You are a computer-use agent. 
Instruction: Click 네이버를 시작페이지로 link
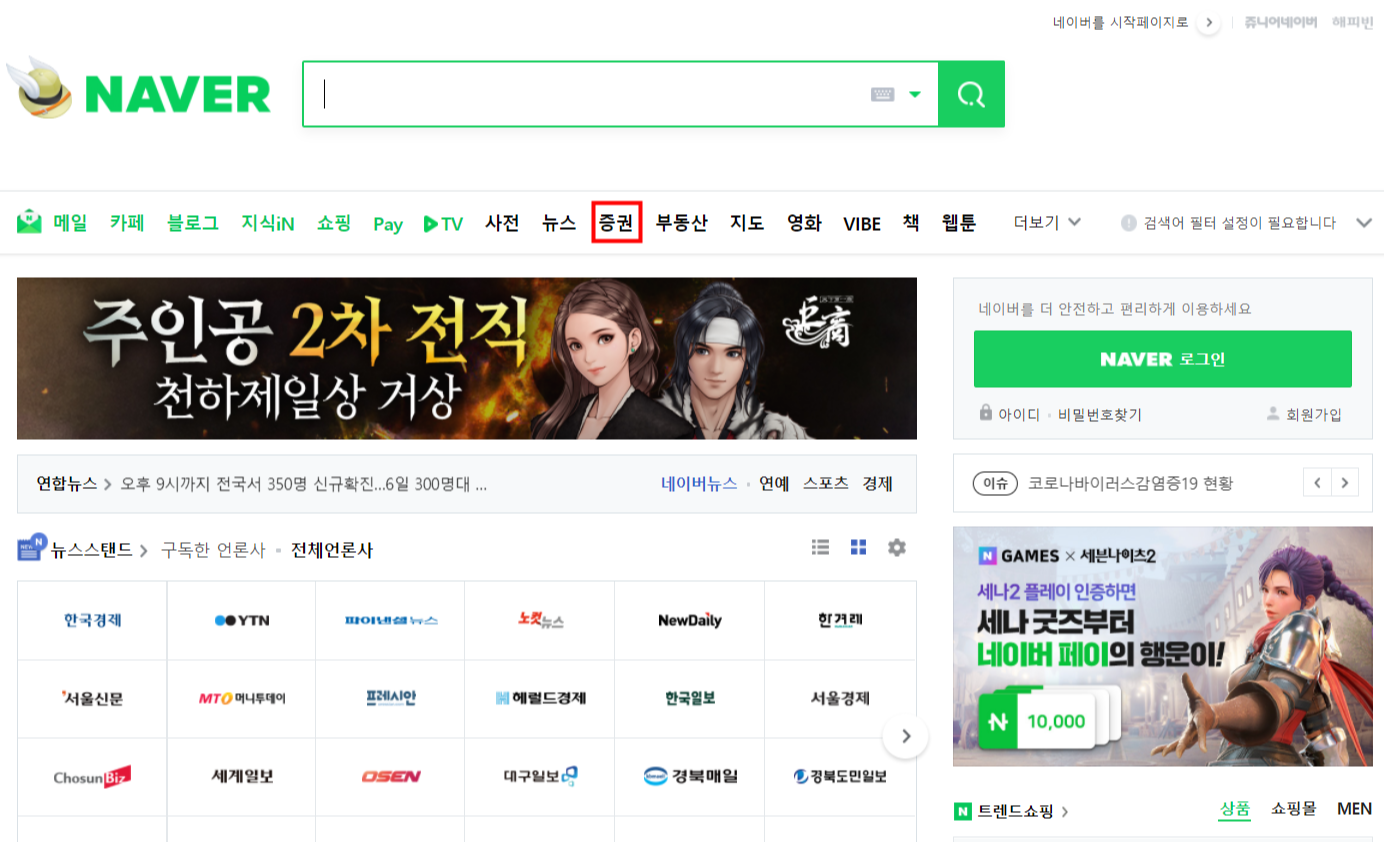coord(1121,22)
